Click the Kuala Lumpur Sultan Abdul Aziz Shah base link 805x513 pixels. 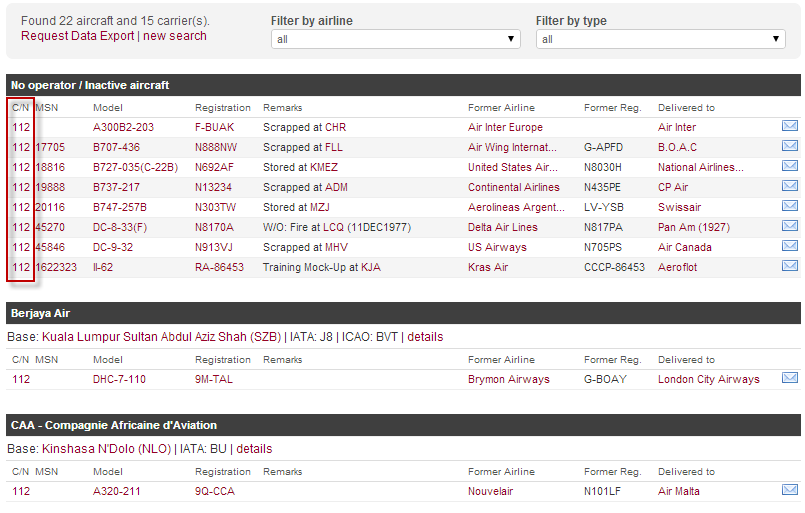coord(161,337)
